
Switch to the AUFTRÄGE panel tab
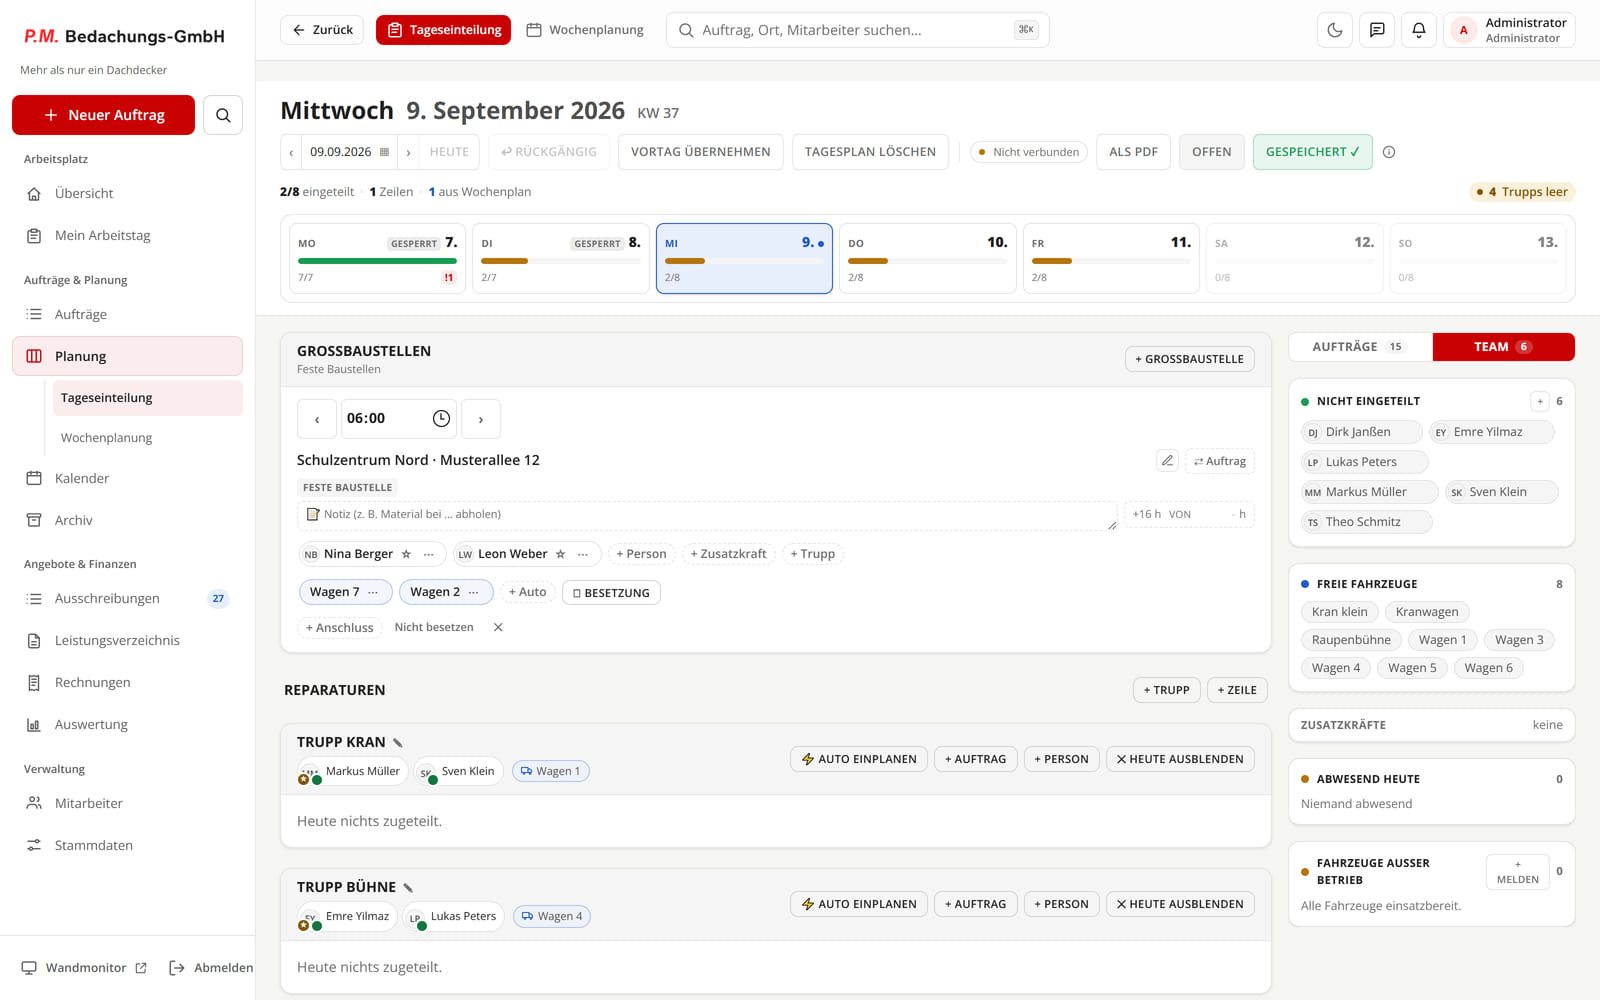point(1360,347)
